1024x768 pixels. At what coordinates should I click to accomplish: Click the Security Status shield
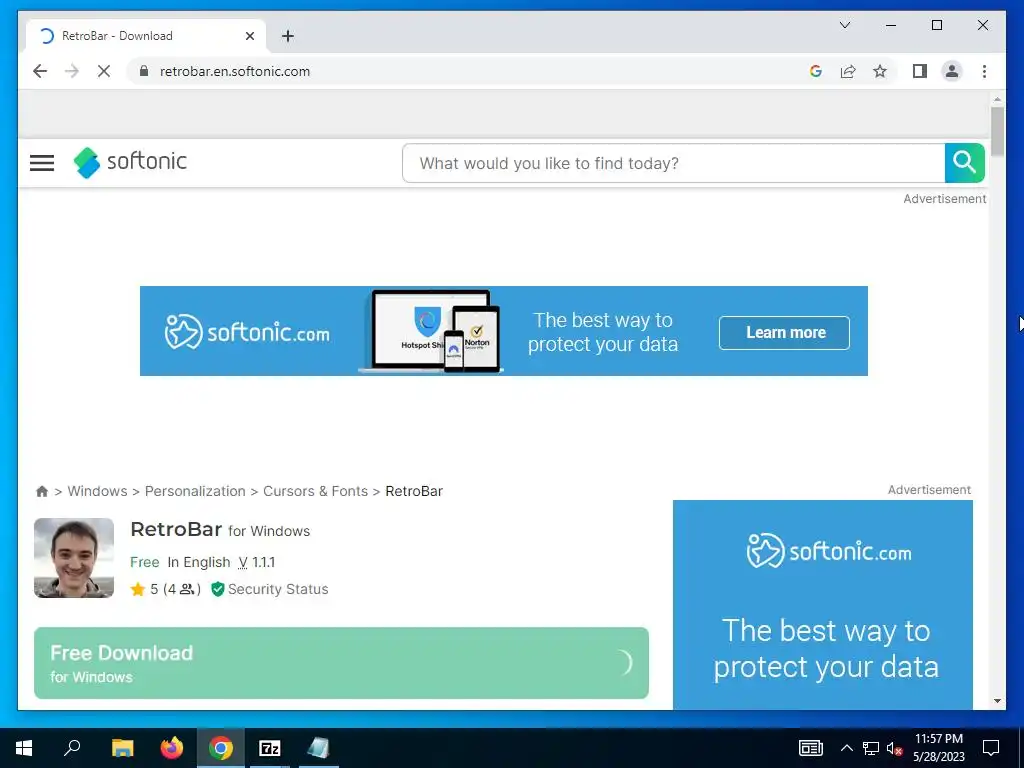point(217,589)
